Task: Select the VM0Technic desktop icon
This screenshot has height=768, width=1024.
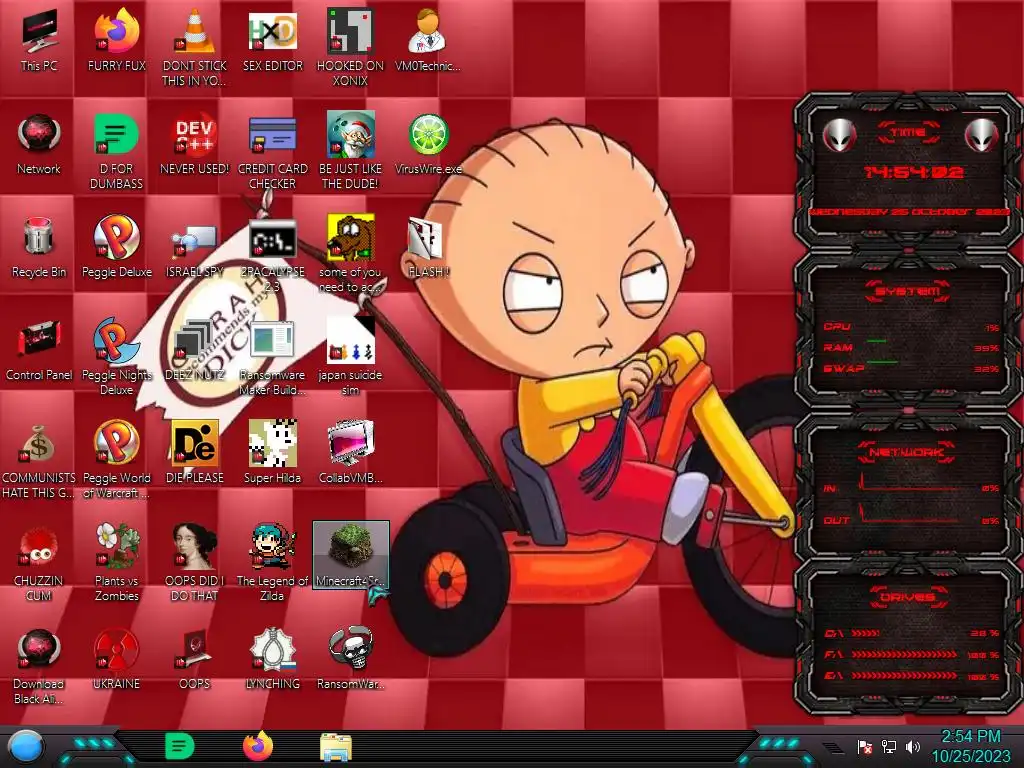Action: click(x=428, y=40)
